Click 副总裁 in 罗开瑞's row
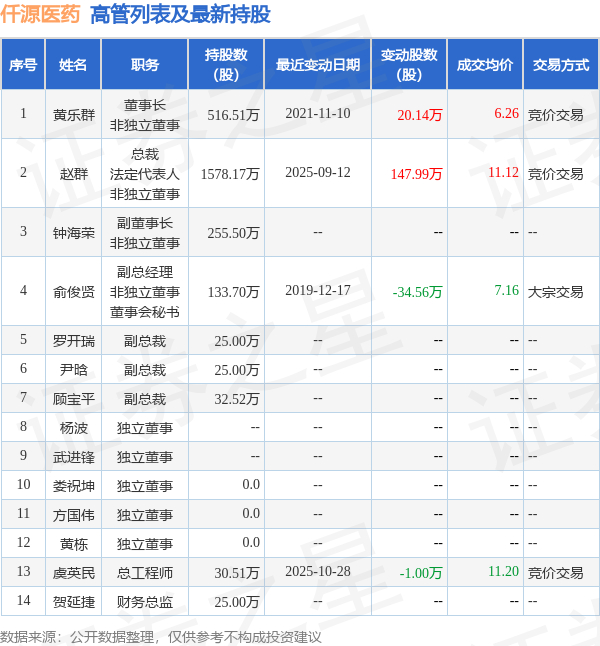Viewport: 600px width, 646px height. (x=145, y=341)
